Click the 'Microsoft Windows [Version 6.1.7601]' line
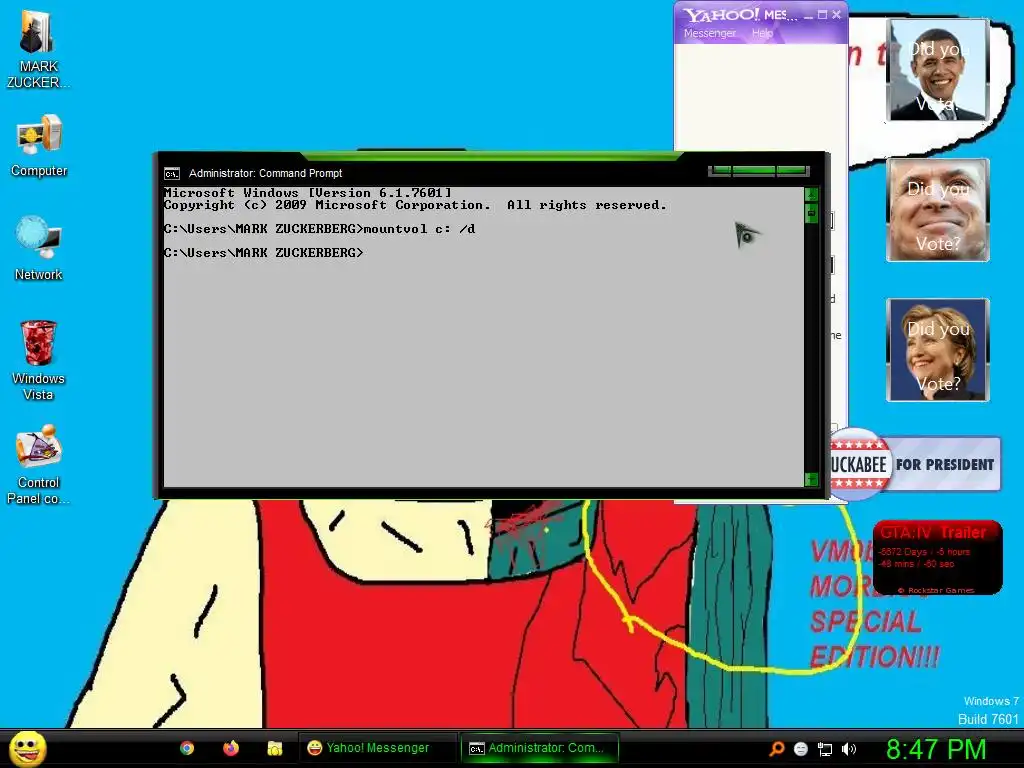The image size is (1024, 768). pos(308,193)
